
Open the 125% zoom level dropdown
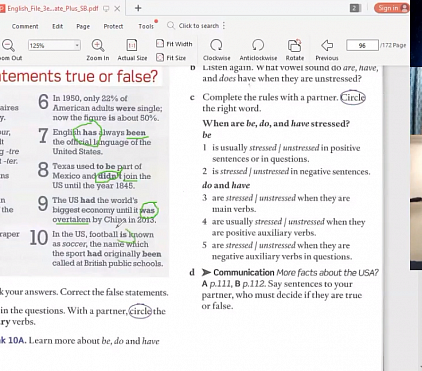[77, 45]
